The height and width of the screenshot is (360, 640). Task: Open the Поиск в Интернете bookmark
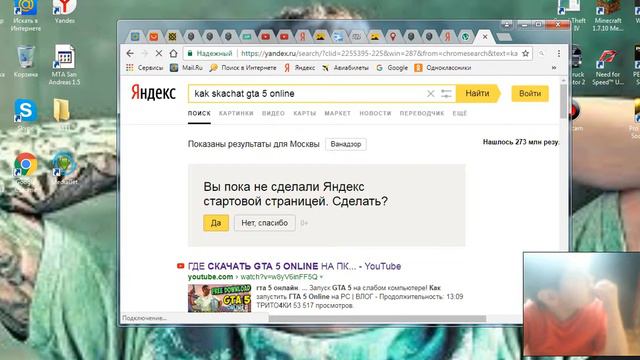click(x=243, y=68)
